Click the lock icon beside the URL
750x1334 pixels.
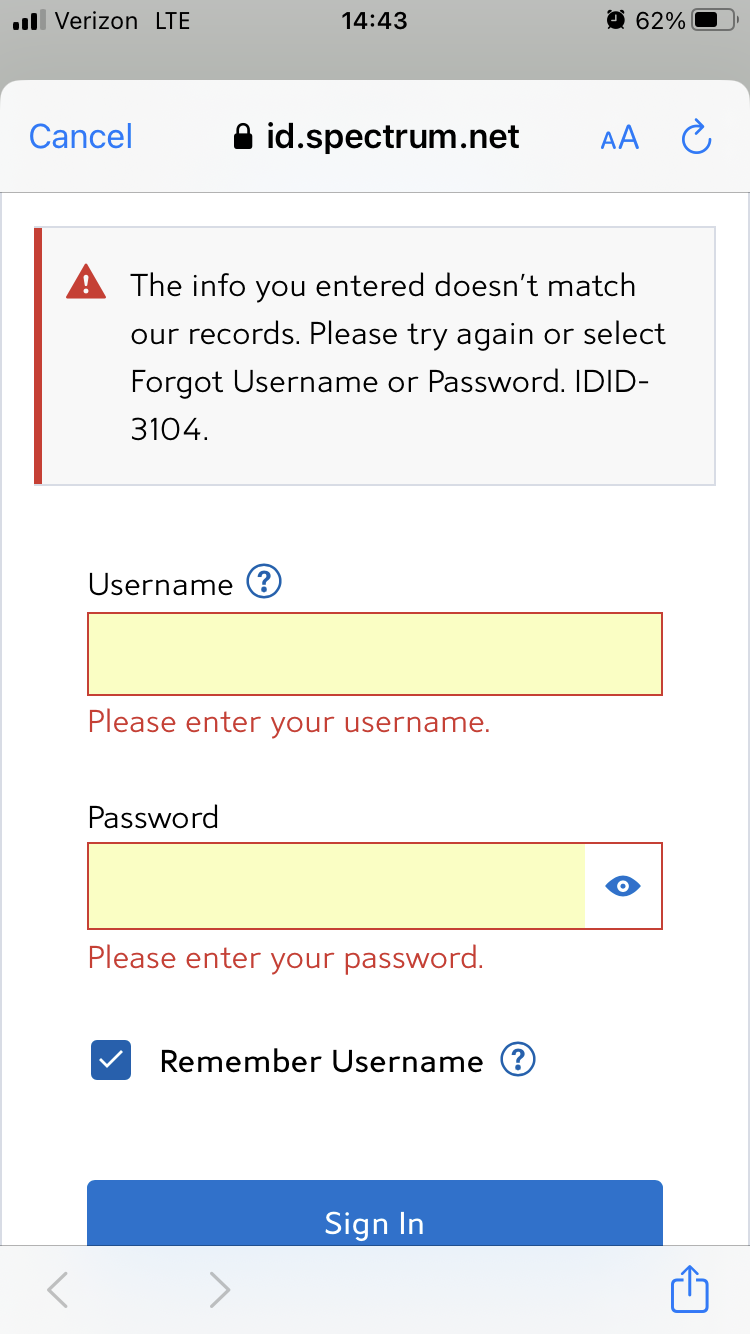point(243,137)
